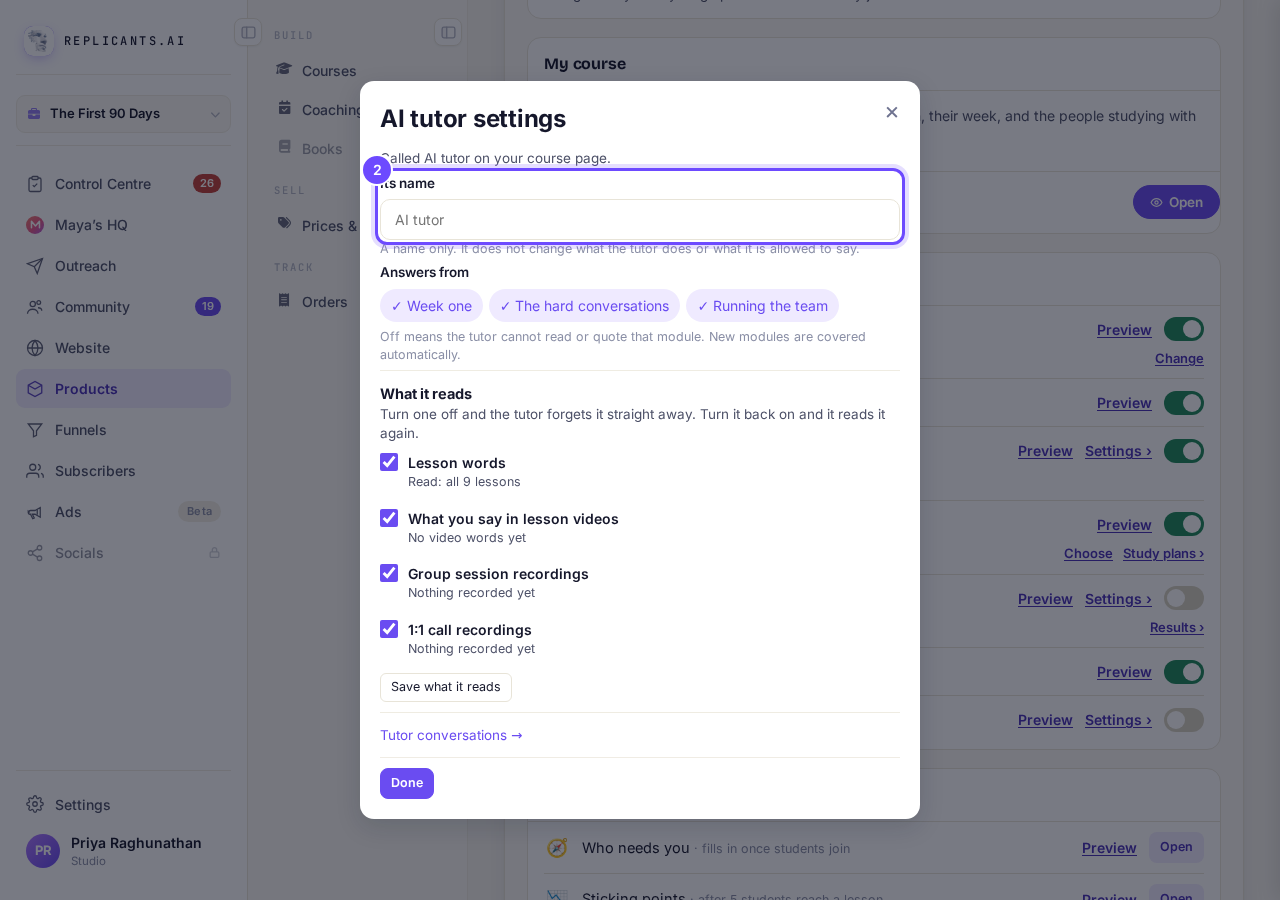Click the Settings gear icon

[35, 804]
